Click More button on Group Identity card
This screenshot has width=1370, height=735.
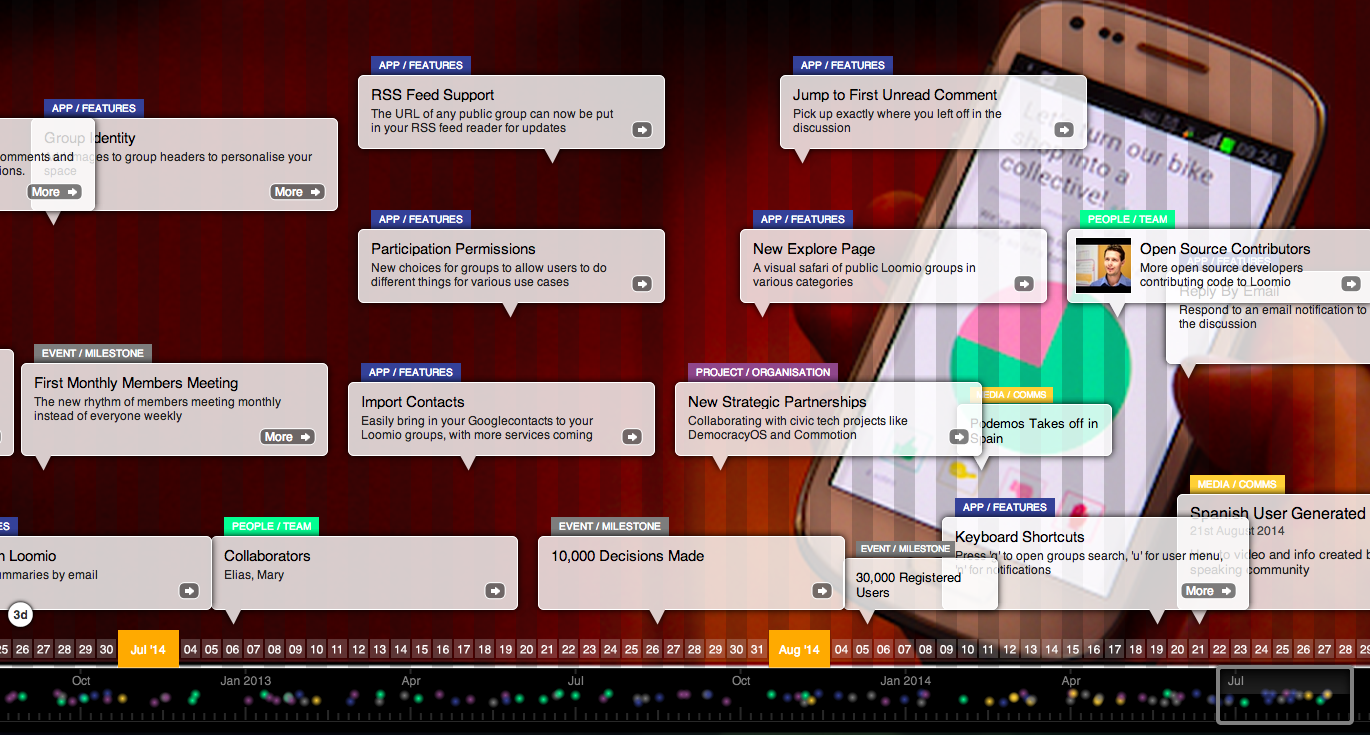coord(297,191)
